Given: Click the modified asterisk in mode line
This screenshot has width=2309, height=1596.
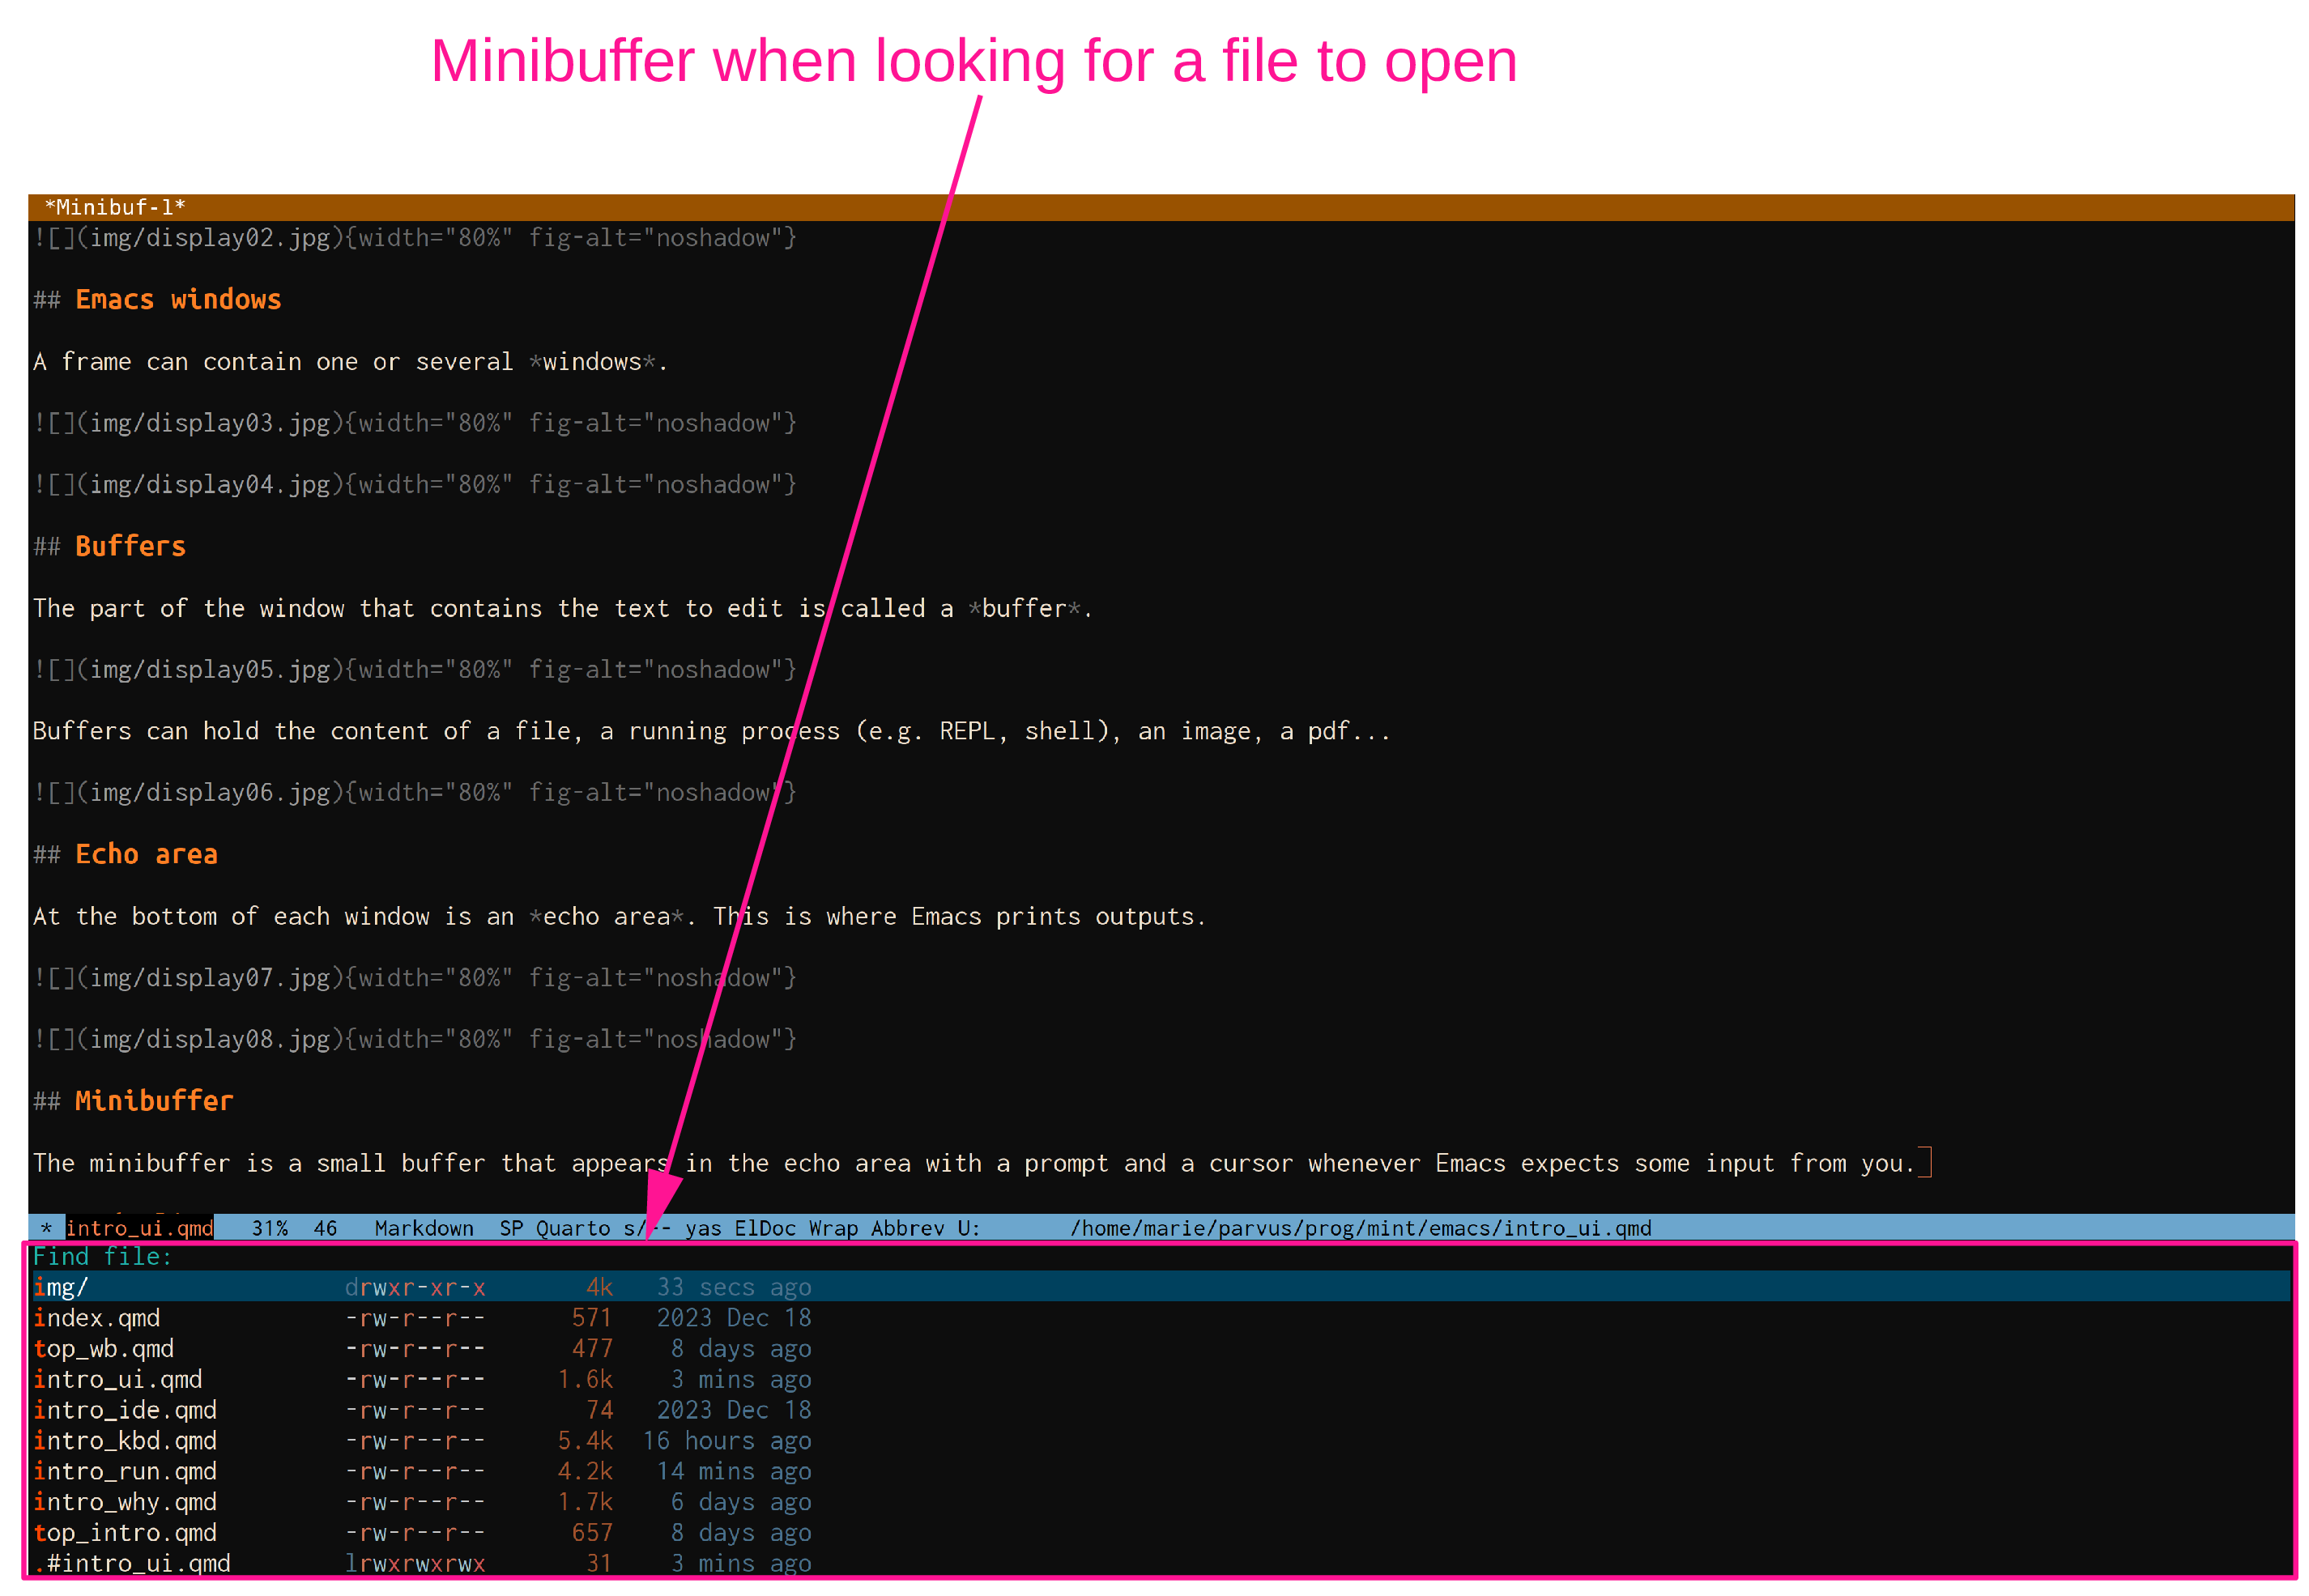Looking at the screenshot, I should 46,1228.
